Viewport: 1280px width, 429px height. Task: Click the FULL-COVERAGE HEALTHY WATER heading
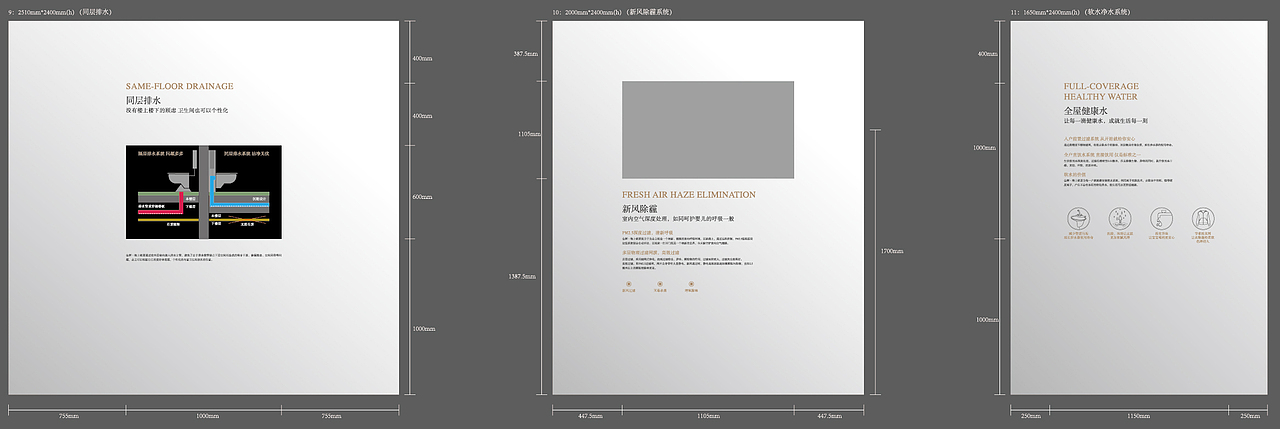click(x=1101, y=92)
